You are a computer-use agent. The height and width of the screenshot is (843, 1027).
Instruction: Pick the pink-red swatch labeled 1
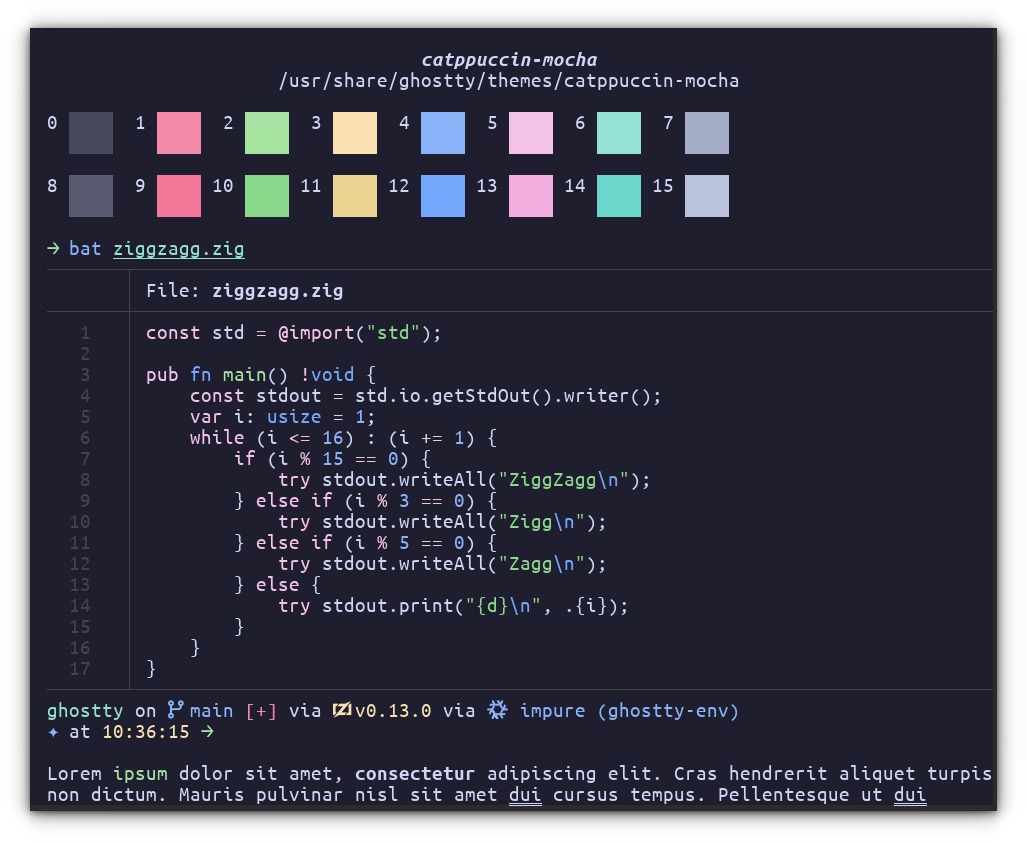179,133
